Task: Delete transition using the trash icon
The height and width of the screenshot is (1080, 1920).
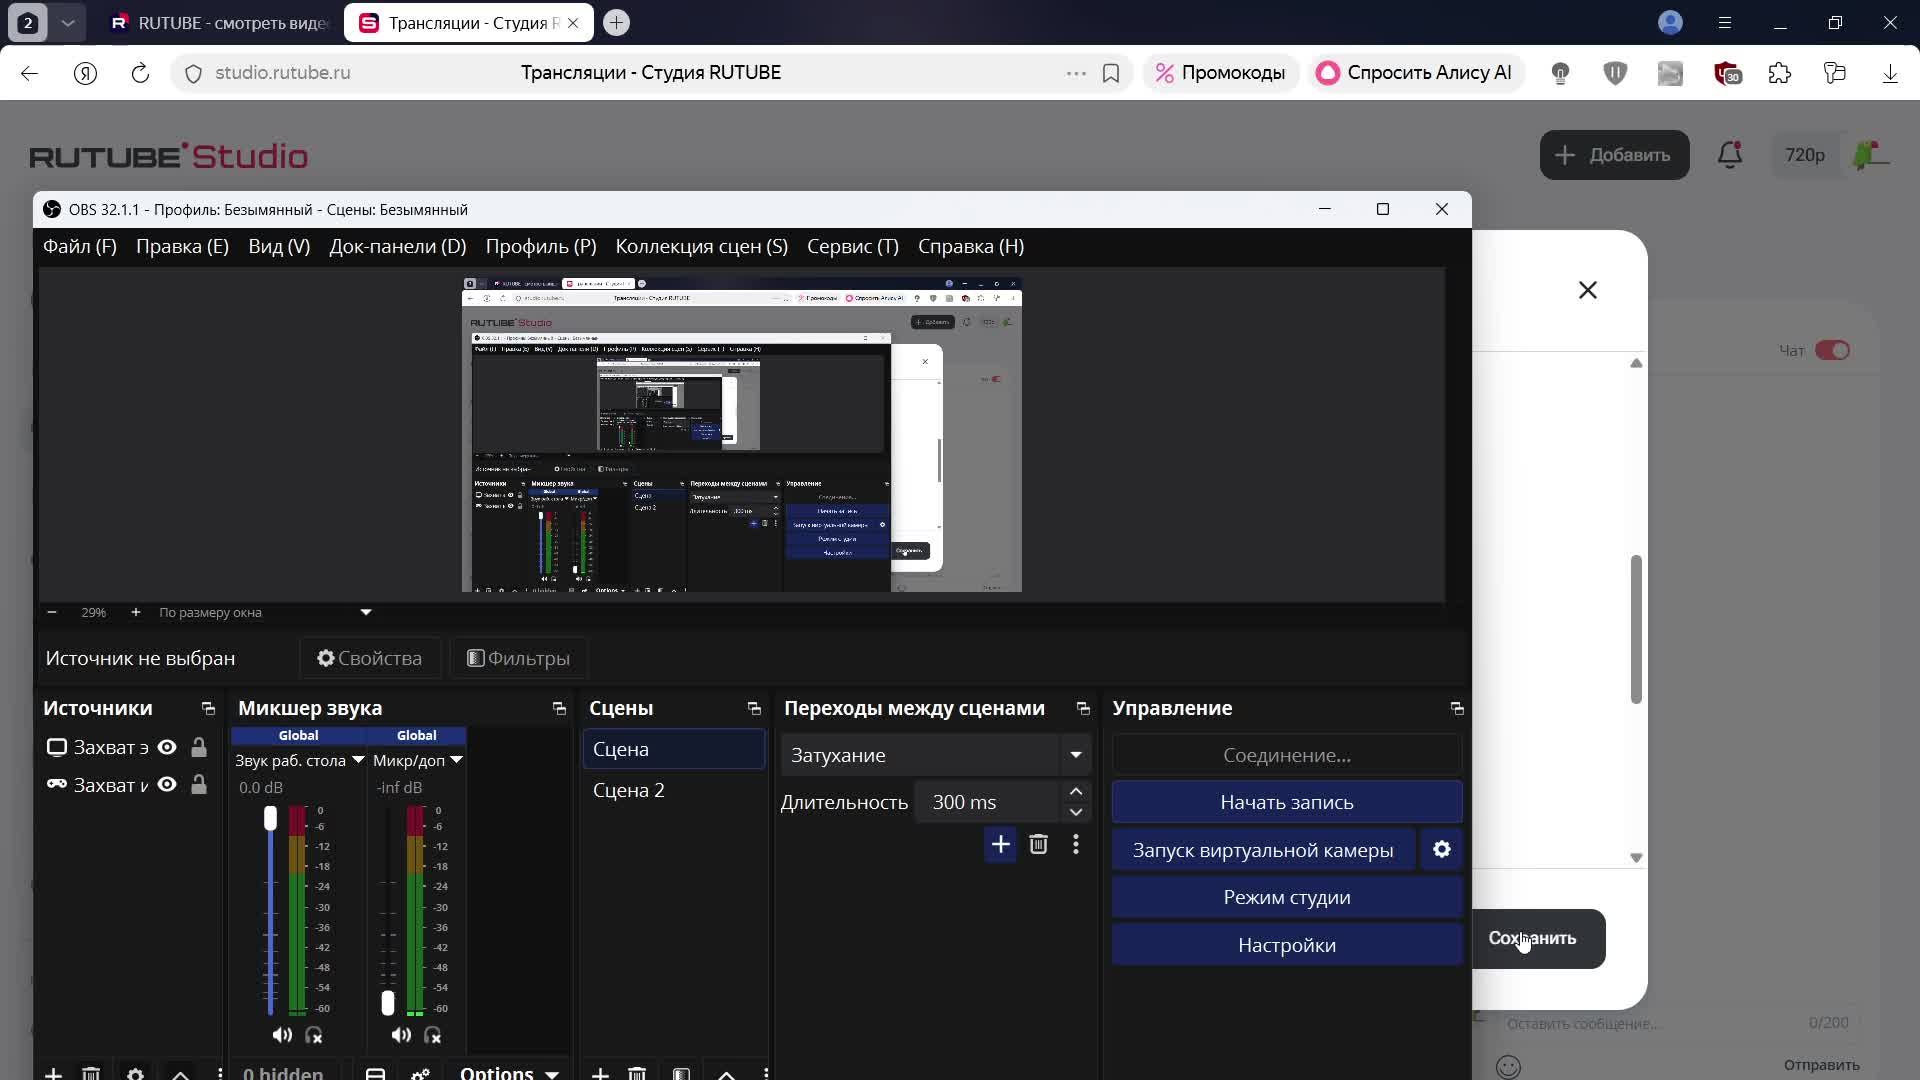Action: click(1038, 844)
